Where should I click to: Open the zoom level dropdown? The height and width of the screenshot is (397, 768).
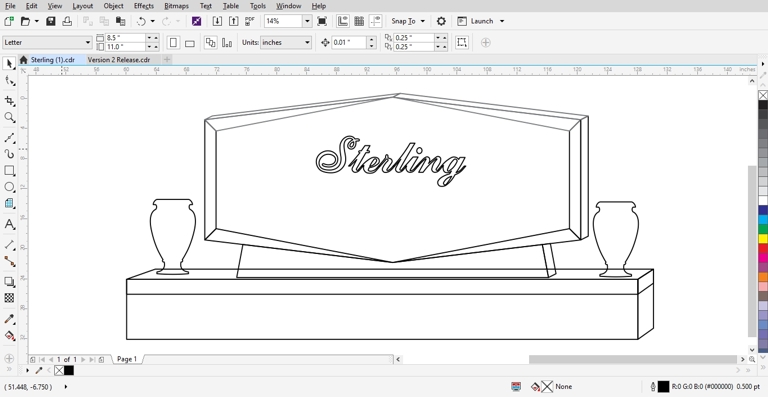[307, 21]
